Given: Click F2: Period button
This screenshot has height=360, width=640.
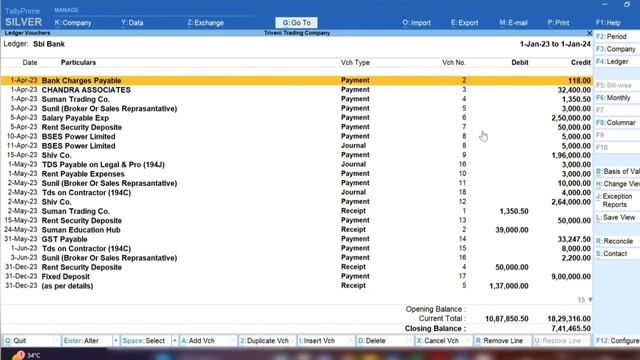Looking at the screenshot, I should click(617, 37).
